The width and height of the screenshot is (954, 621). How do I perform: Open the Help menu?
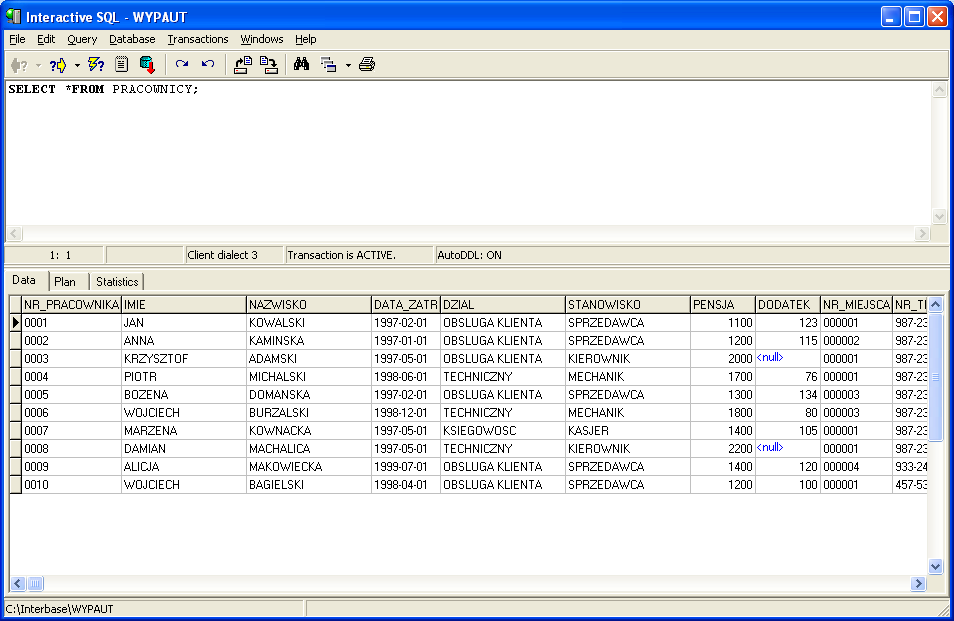tap(305, 39)
